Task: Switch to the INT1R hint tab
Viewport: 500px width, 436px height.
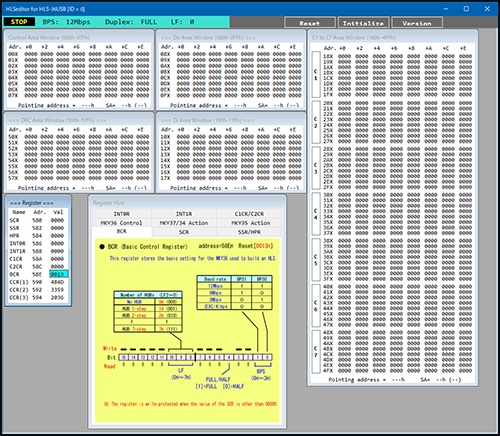Action: click(184, 214)
